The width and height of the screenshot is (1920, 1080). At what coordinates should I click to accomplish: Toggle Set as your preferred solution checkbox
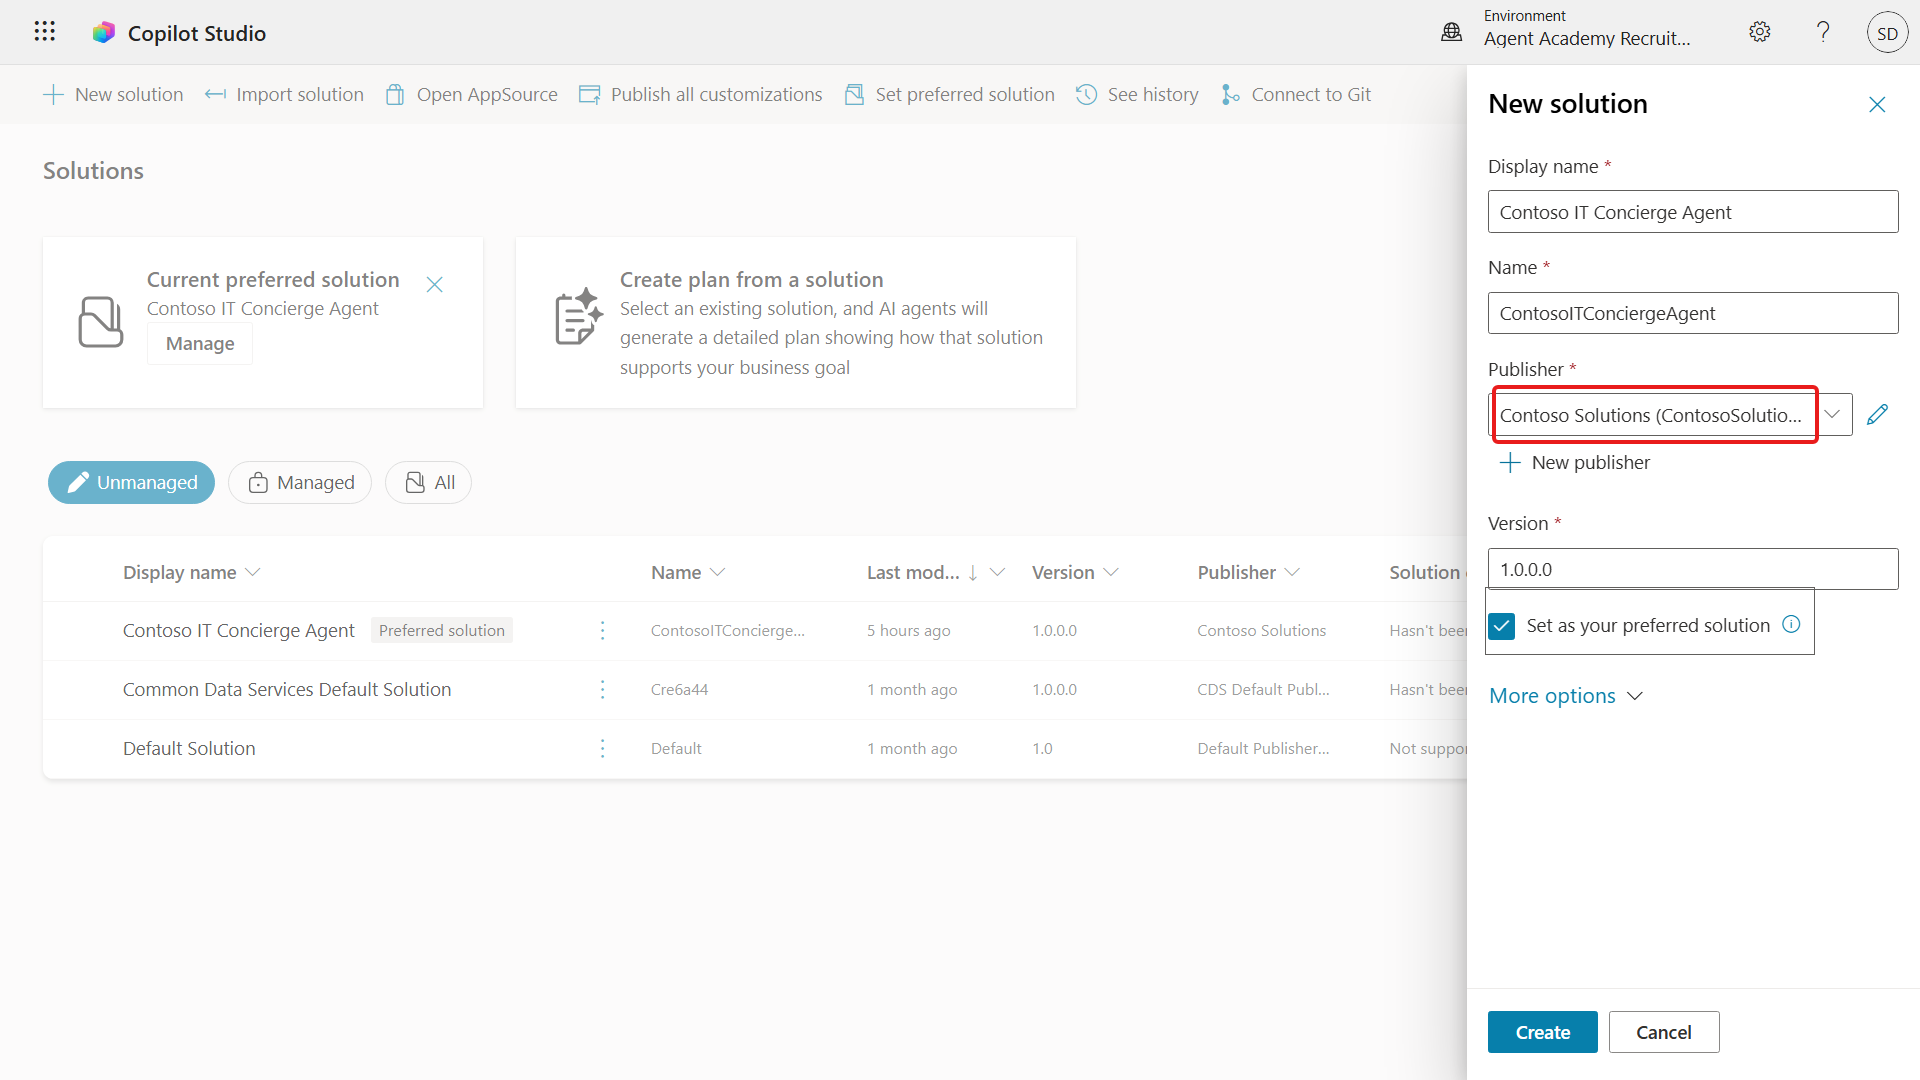[1502, 626]
